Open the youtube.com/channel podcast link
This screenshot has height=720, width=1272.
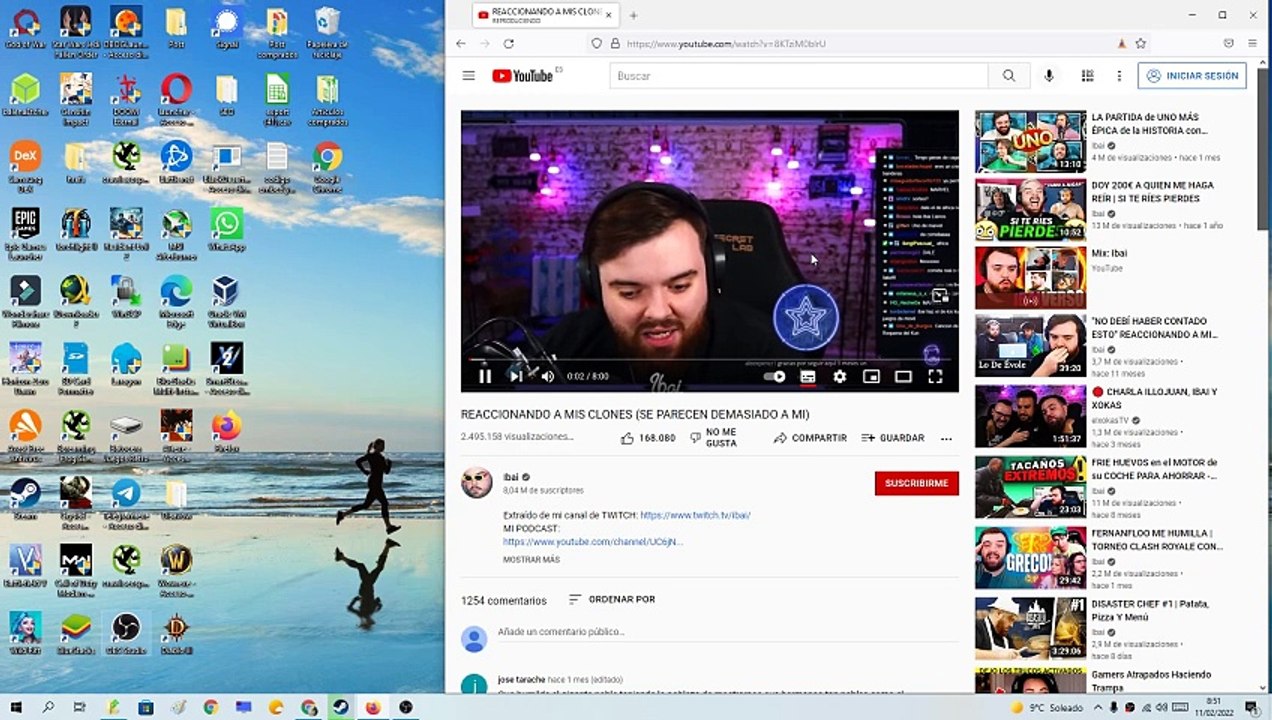coord(593,542)
